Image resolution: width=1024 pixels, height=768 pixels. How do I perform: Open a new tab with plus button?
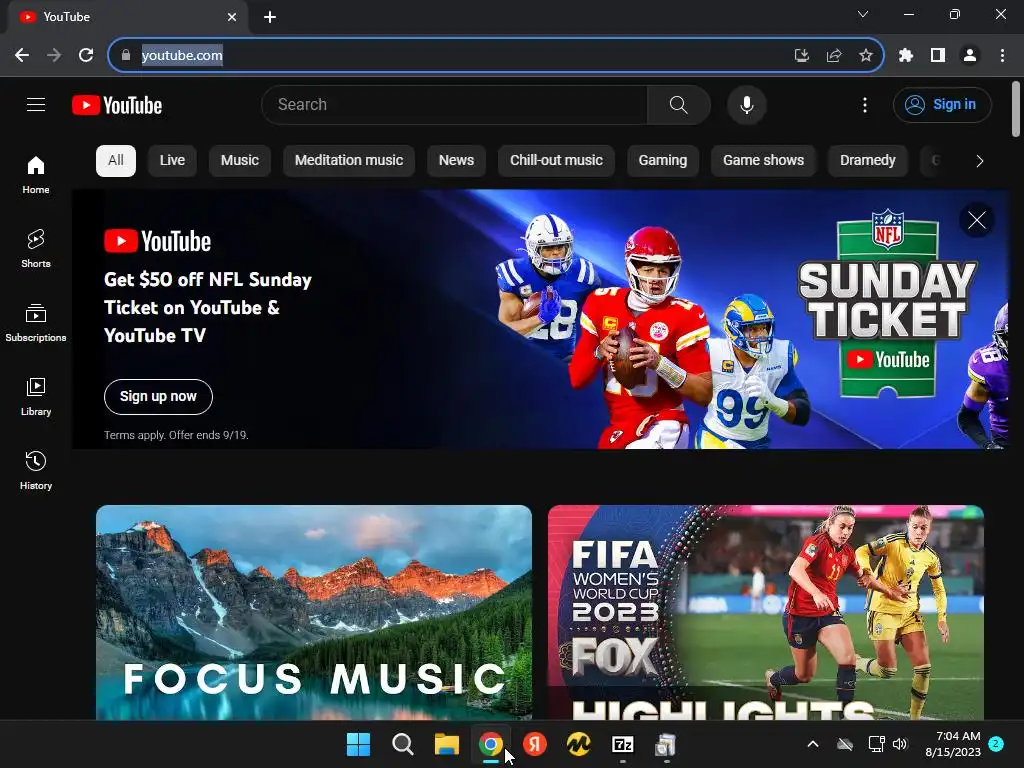click(270, 17)
